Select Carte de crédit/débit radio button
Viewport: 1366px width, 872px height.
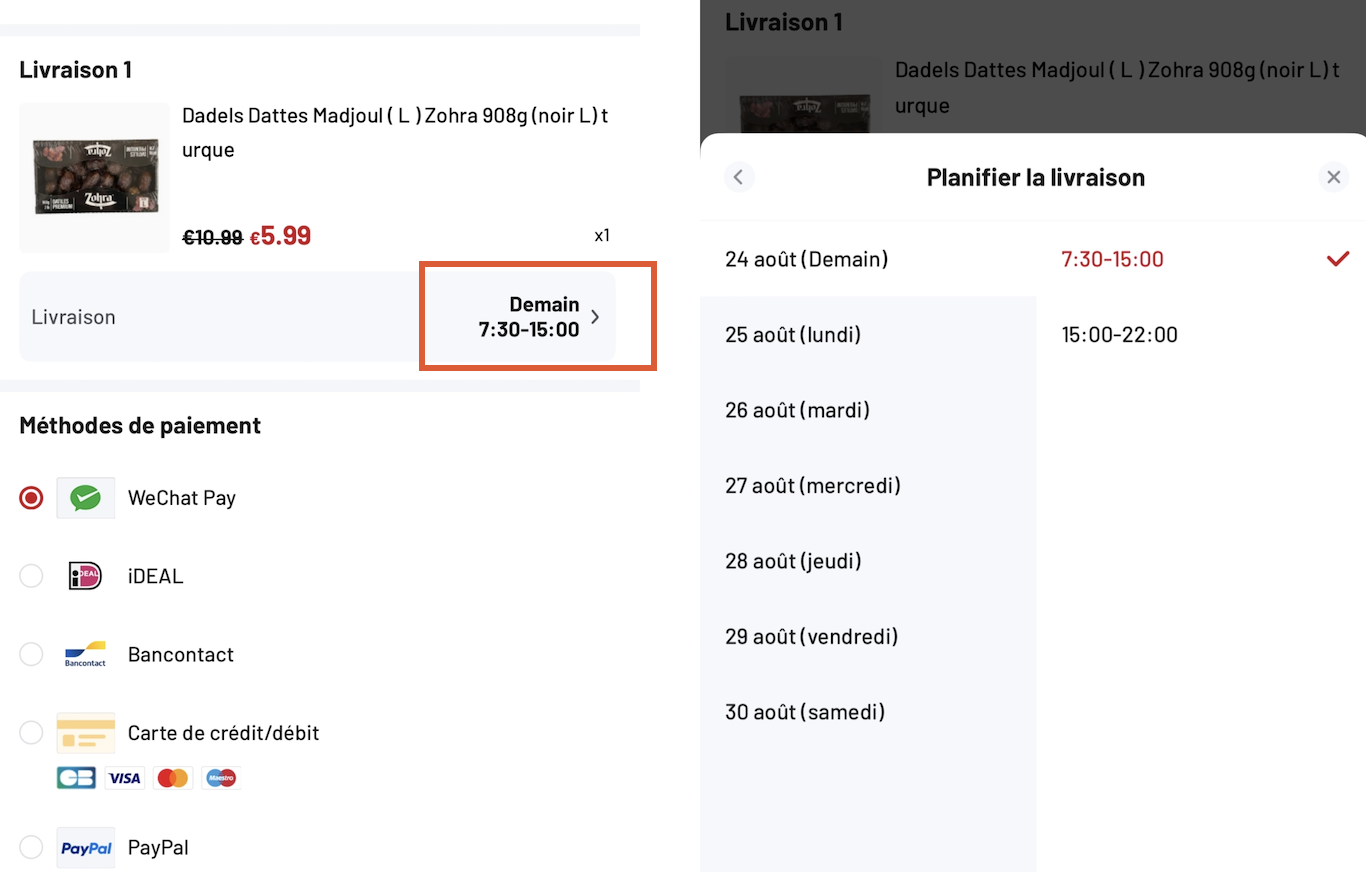31,733
